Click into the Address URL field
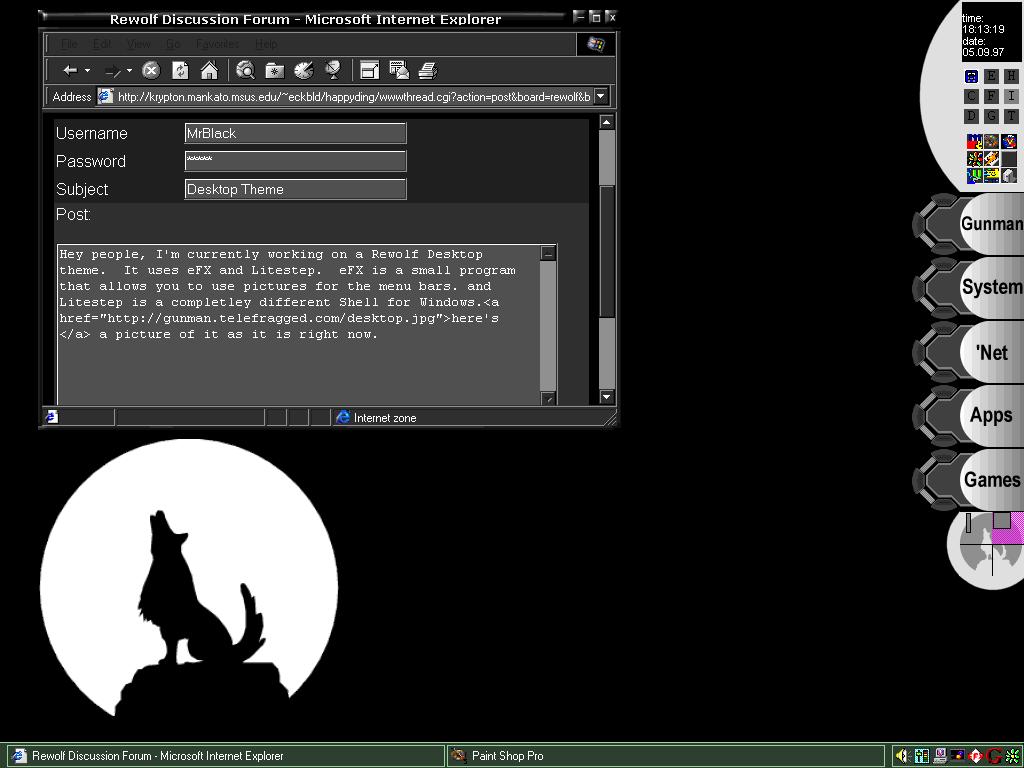The image size is (1024, 768). pyautogui.click(x=353, y=97)
